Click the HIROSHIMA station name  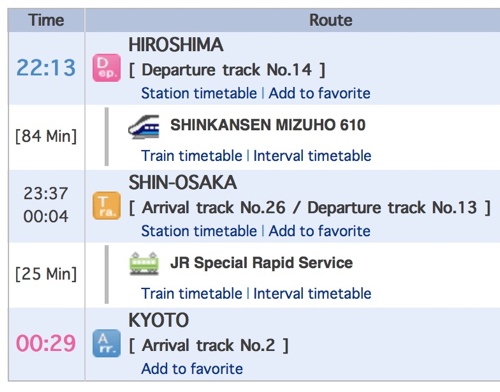pos(176,45)
